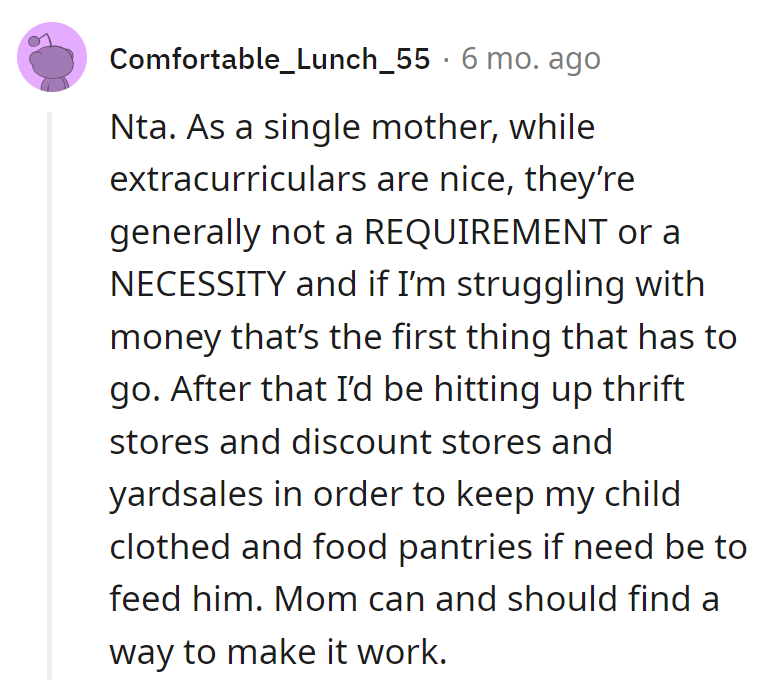Click the dot separator before the timestamp
Screen dimensions: 774x680
click(x=446, y=59)
